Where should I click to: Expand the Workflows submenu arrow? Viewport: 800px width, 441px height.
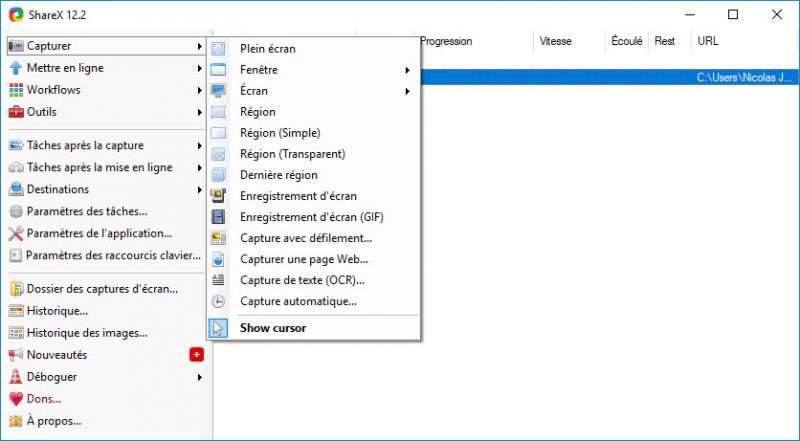tap(199, 90)
